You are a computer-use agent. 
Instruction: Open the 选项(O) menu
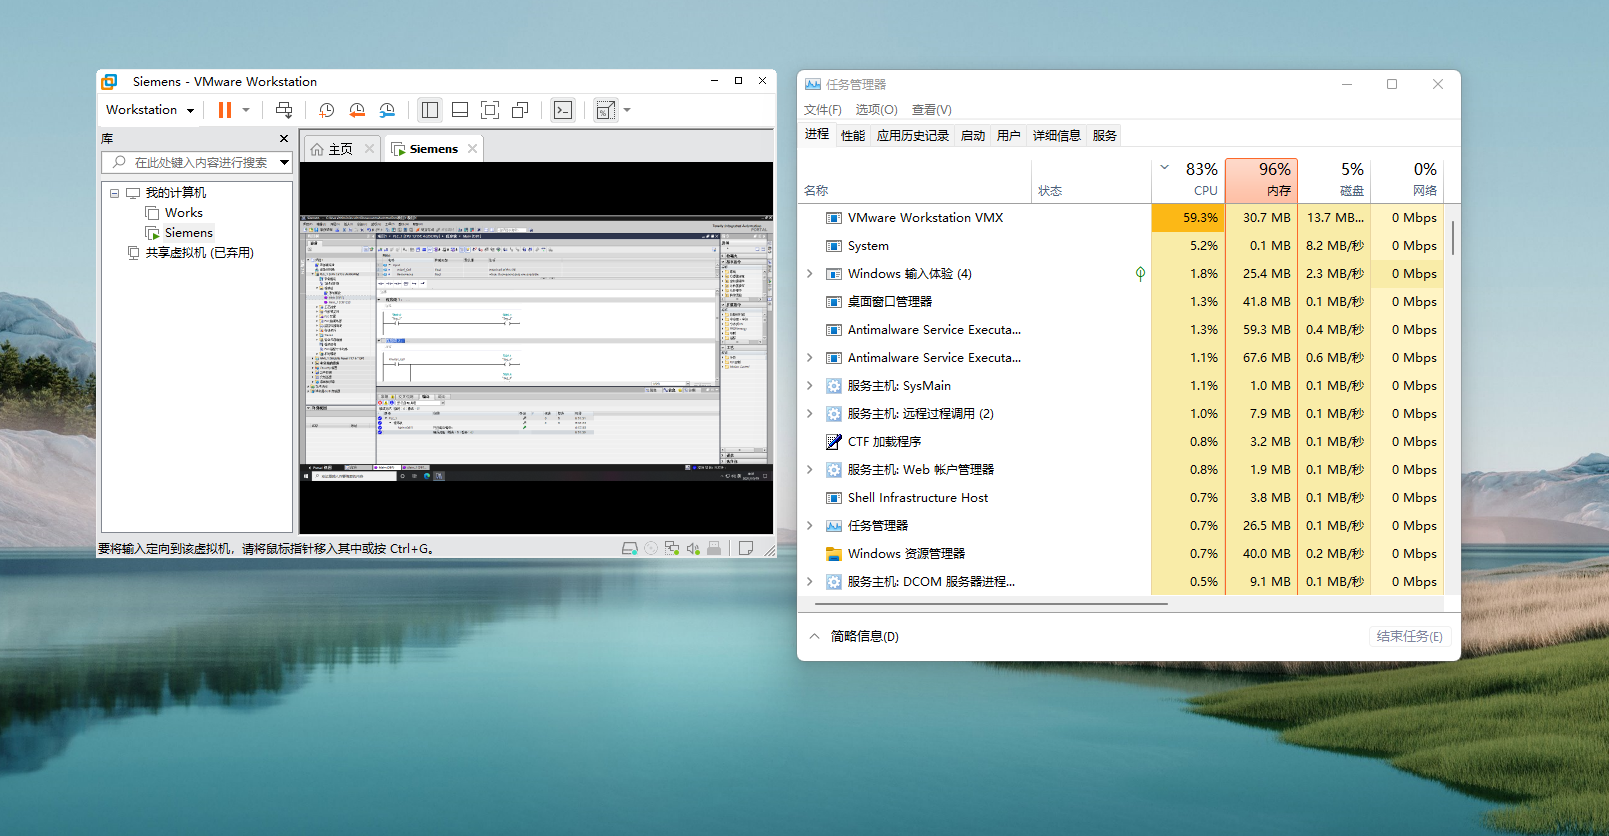[876, 110]
